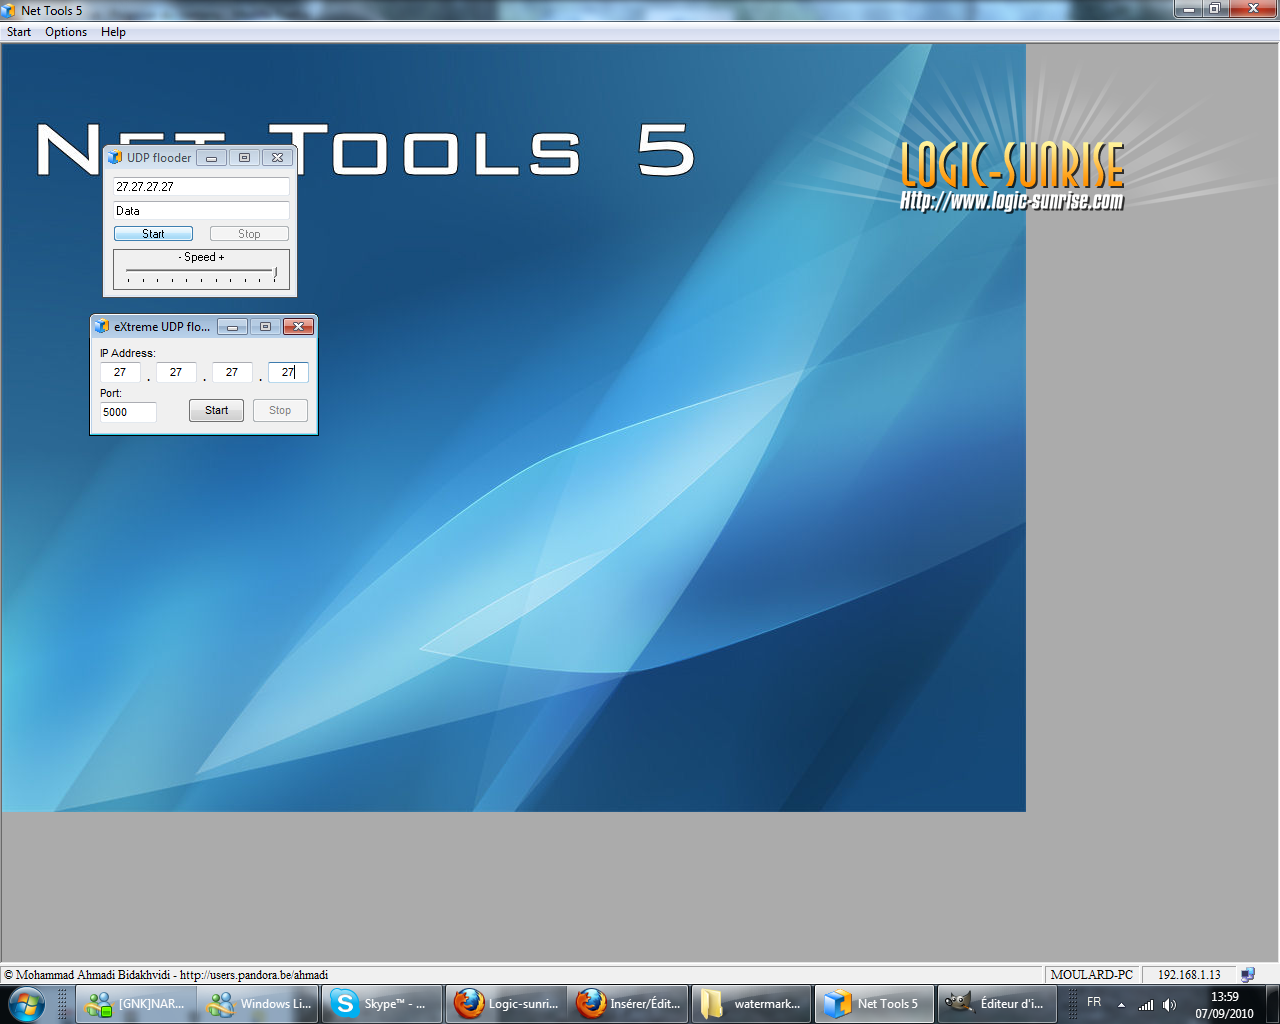
Task: Click the MOULARD-PC status bar entry
Action: [x=1092, y=974]
